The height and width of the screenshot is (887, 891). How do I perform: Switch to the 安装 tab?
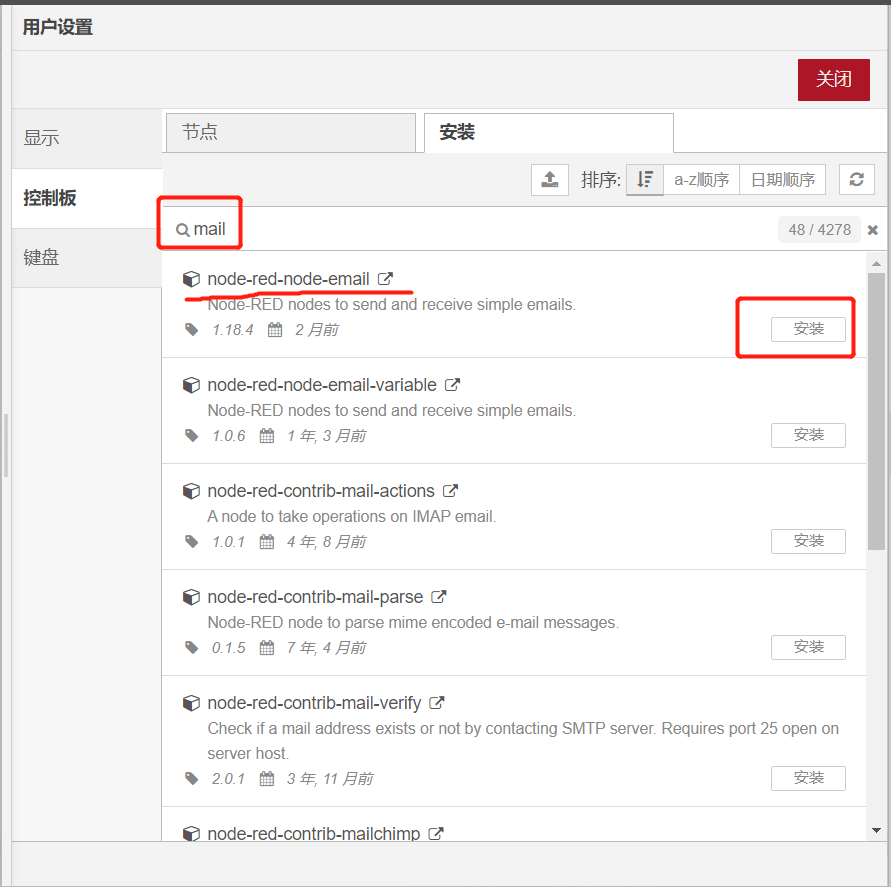pyautogui.click(x=549, y=132)
